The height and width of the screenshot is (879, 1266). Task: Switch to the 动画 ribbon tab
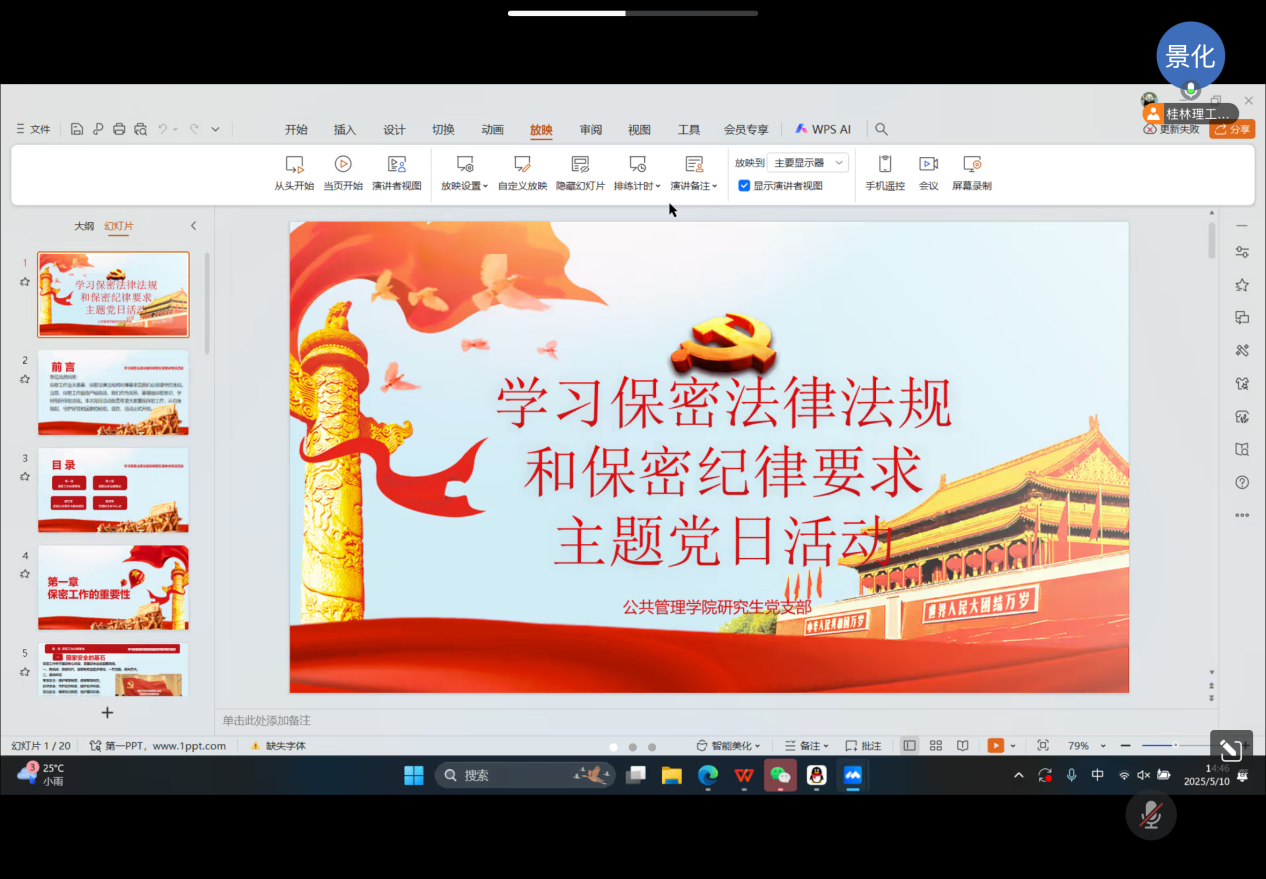[492, 129]
